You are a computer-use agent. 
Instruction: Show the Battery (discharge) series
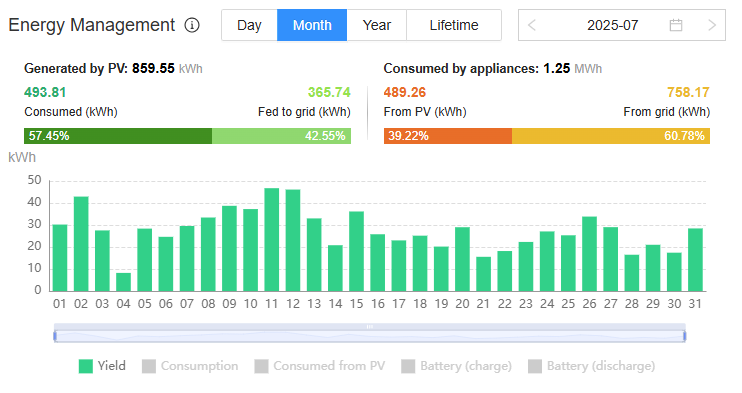(x=592, y=366)
